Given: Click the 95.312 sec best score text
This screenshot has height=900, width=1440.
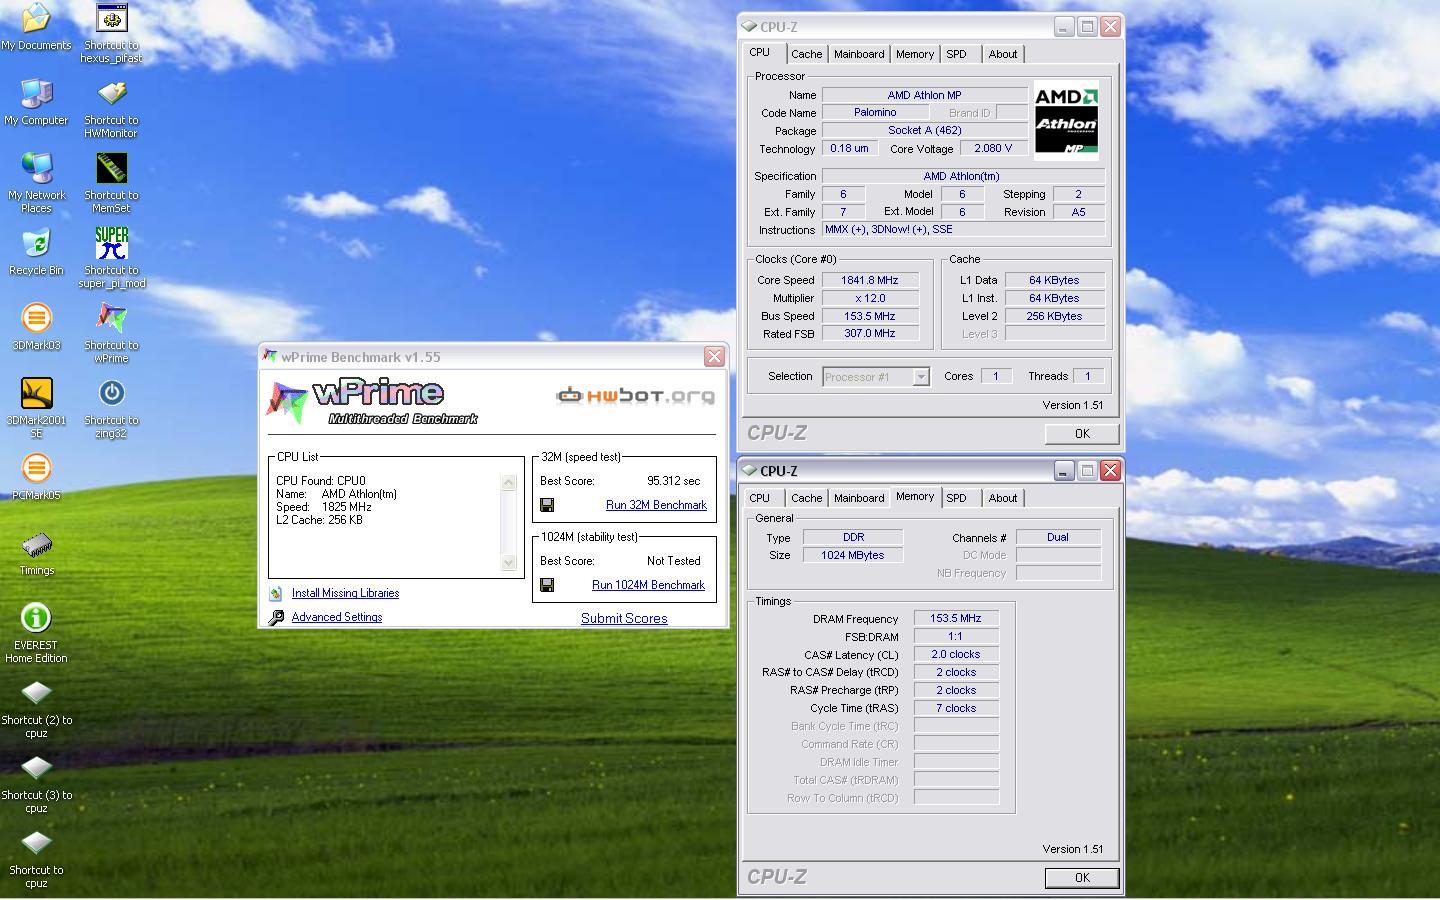Looking at the screenshot, I should click(x=674, y=481).
